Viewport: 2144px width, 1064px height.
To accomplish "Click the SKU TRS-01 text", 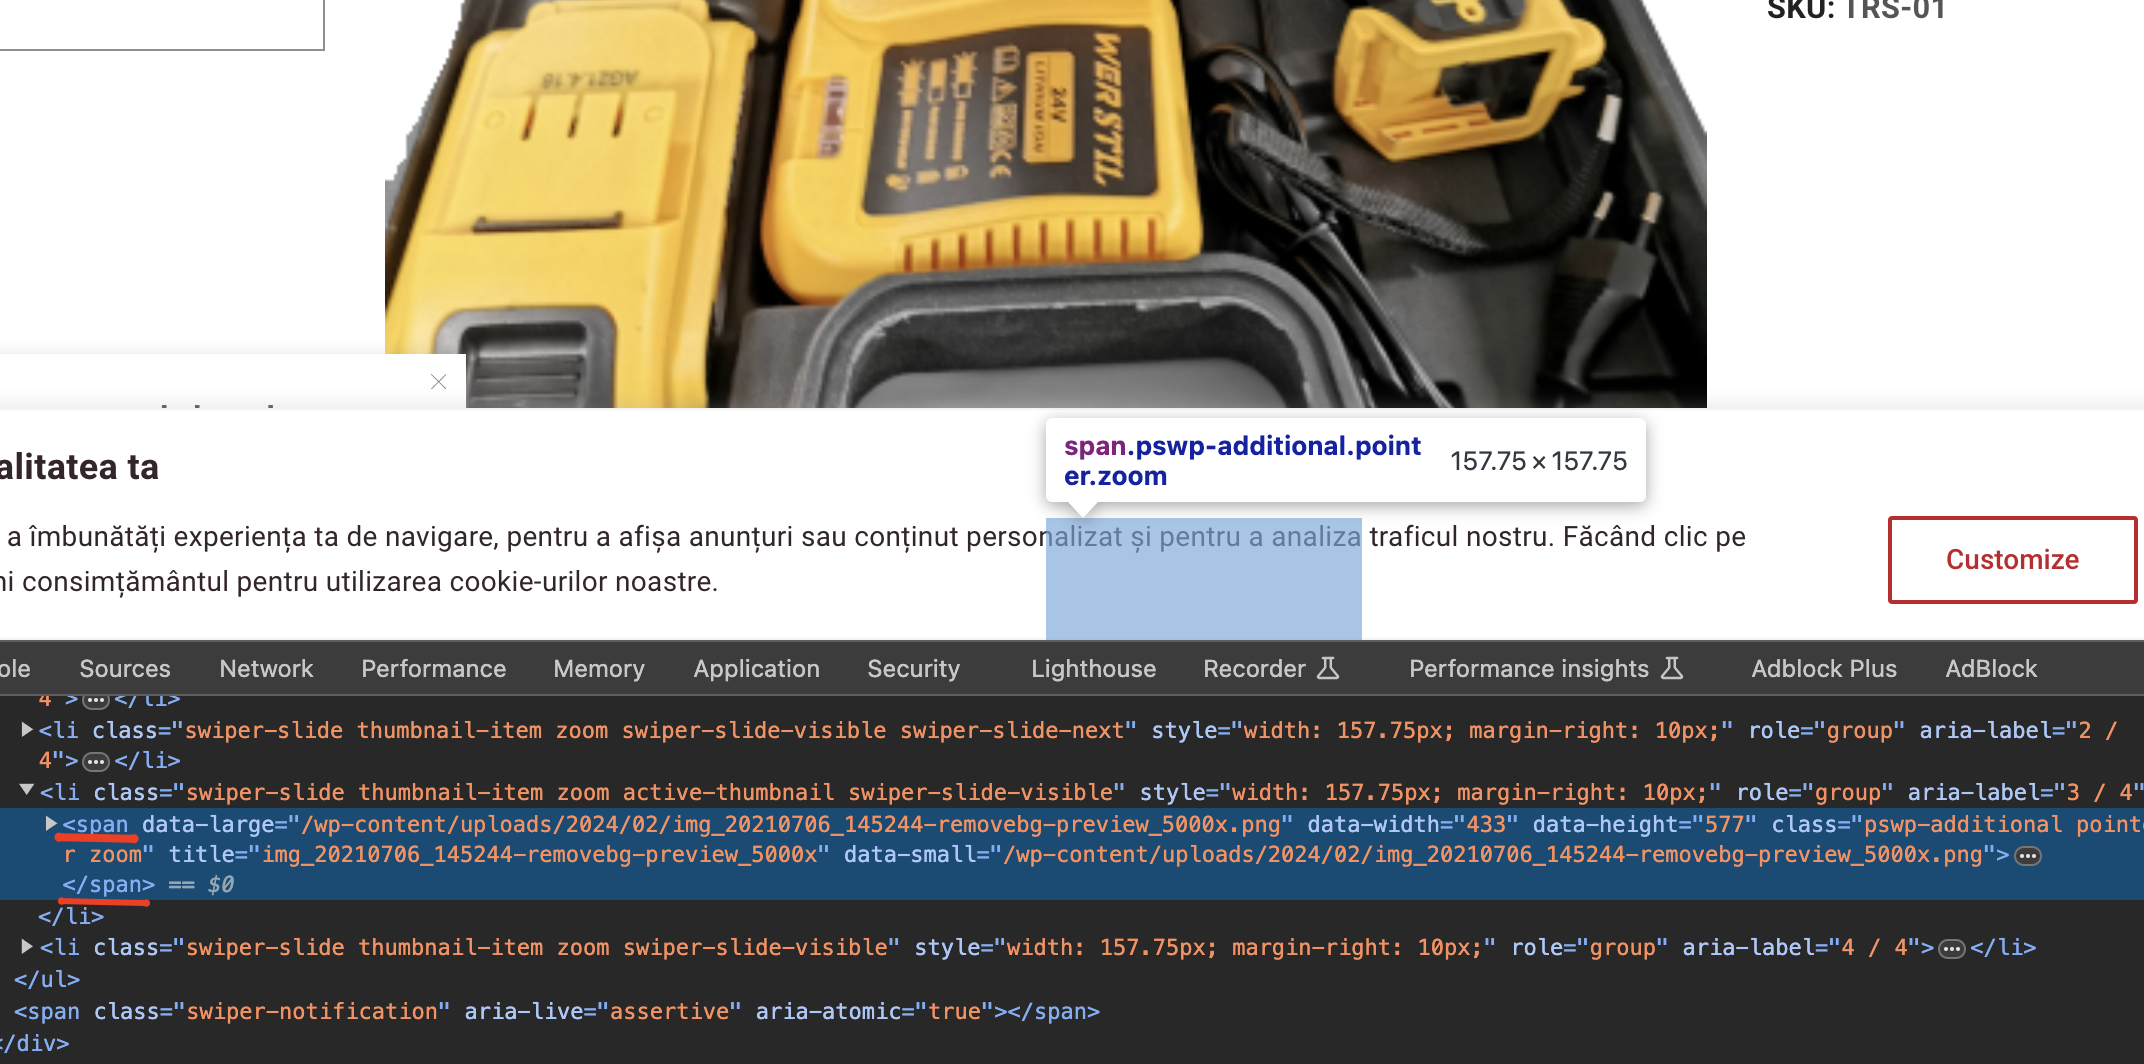I will (1856, 10).
